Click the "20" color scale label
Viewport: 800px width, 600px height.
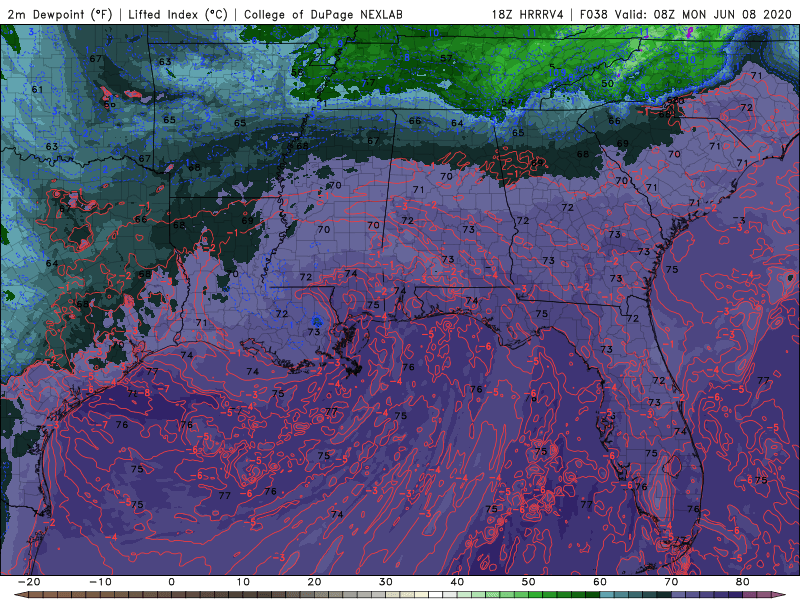(314, 582)
